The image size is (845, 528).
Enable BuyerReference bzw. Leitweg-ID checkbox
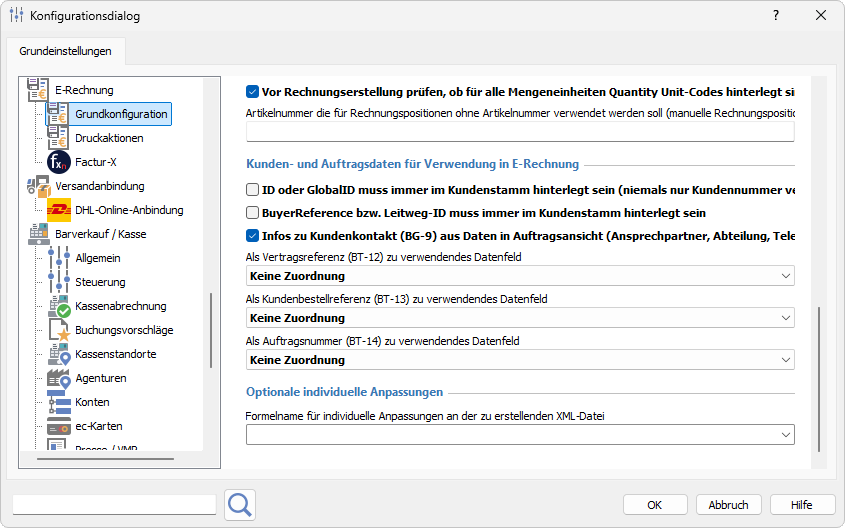[x=252, y=213]
